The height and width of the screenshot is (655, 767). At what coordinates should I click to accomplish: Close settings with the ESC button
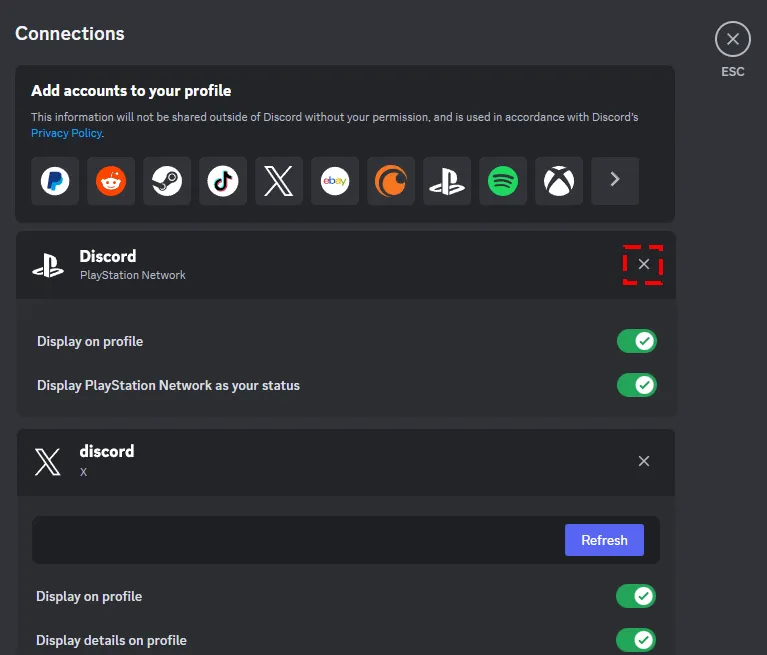(733, 40)
